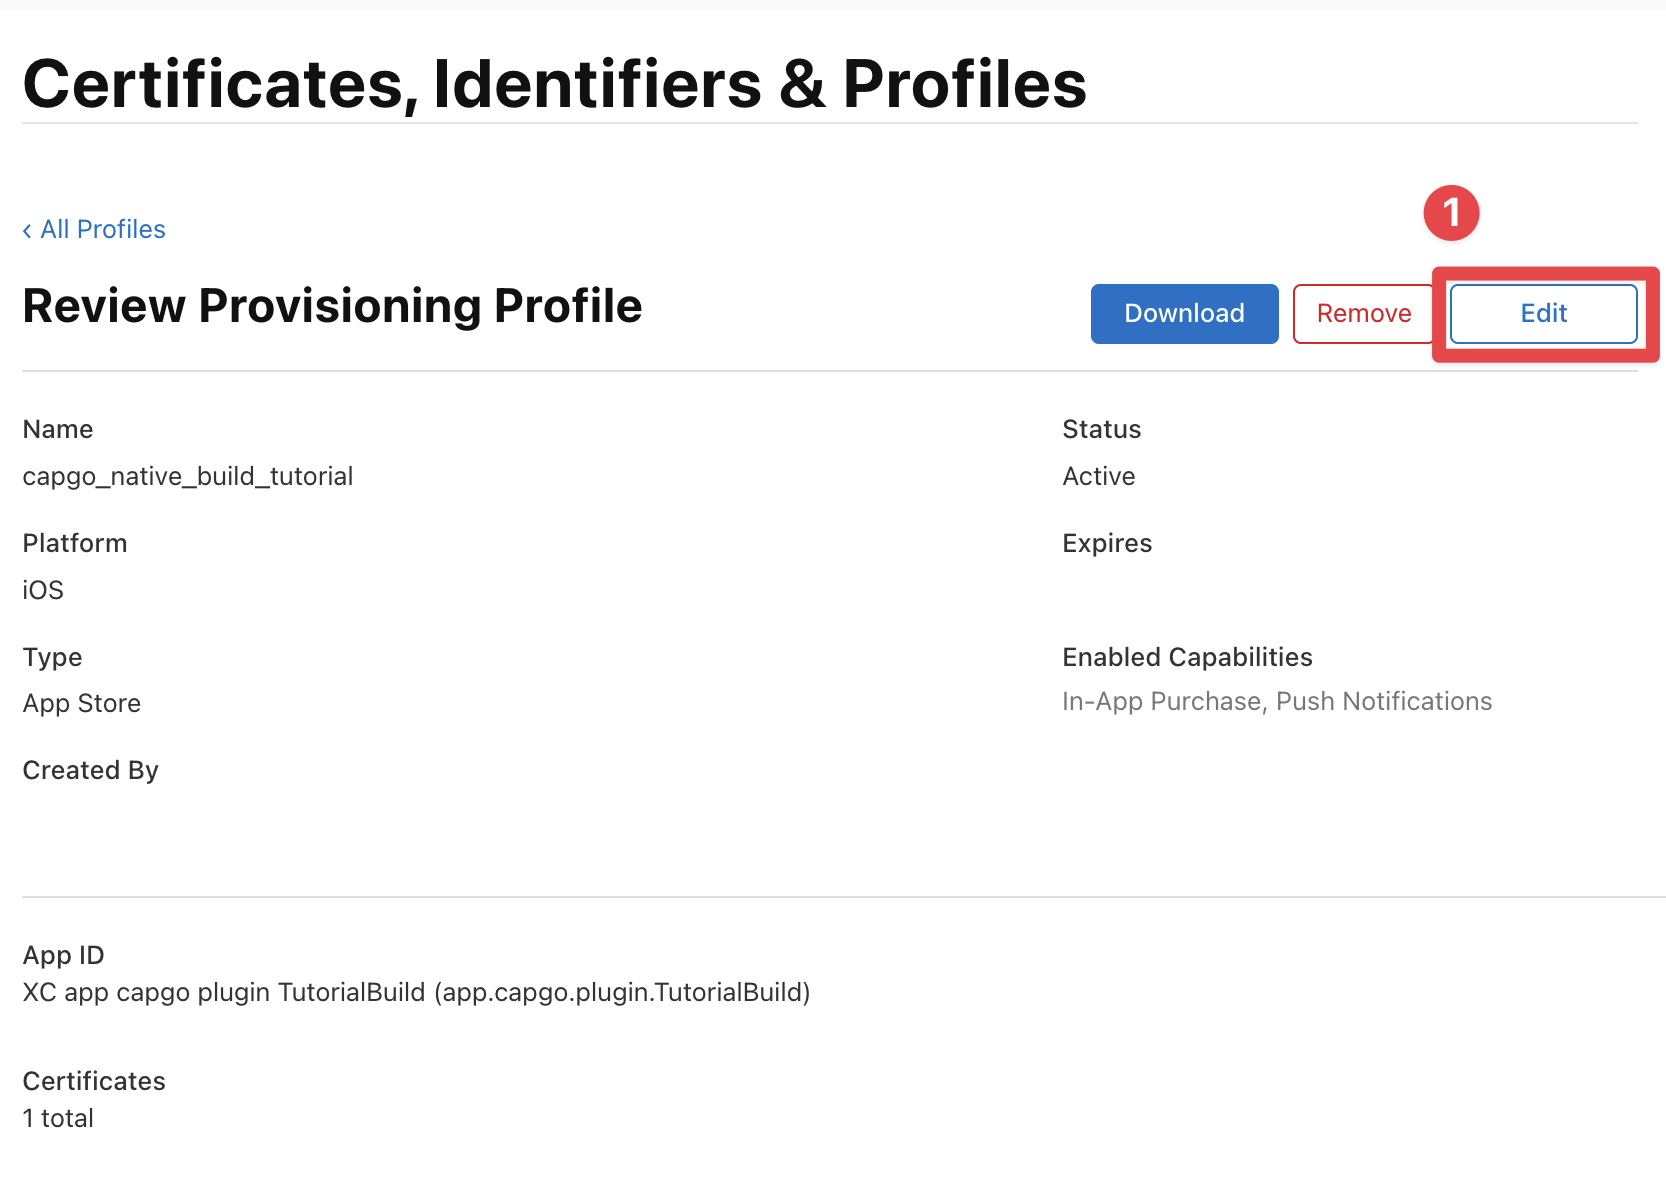
Task: Select the Created By field label
Action: pyautogui.click(x=90, y=769)
